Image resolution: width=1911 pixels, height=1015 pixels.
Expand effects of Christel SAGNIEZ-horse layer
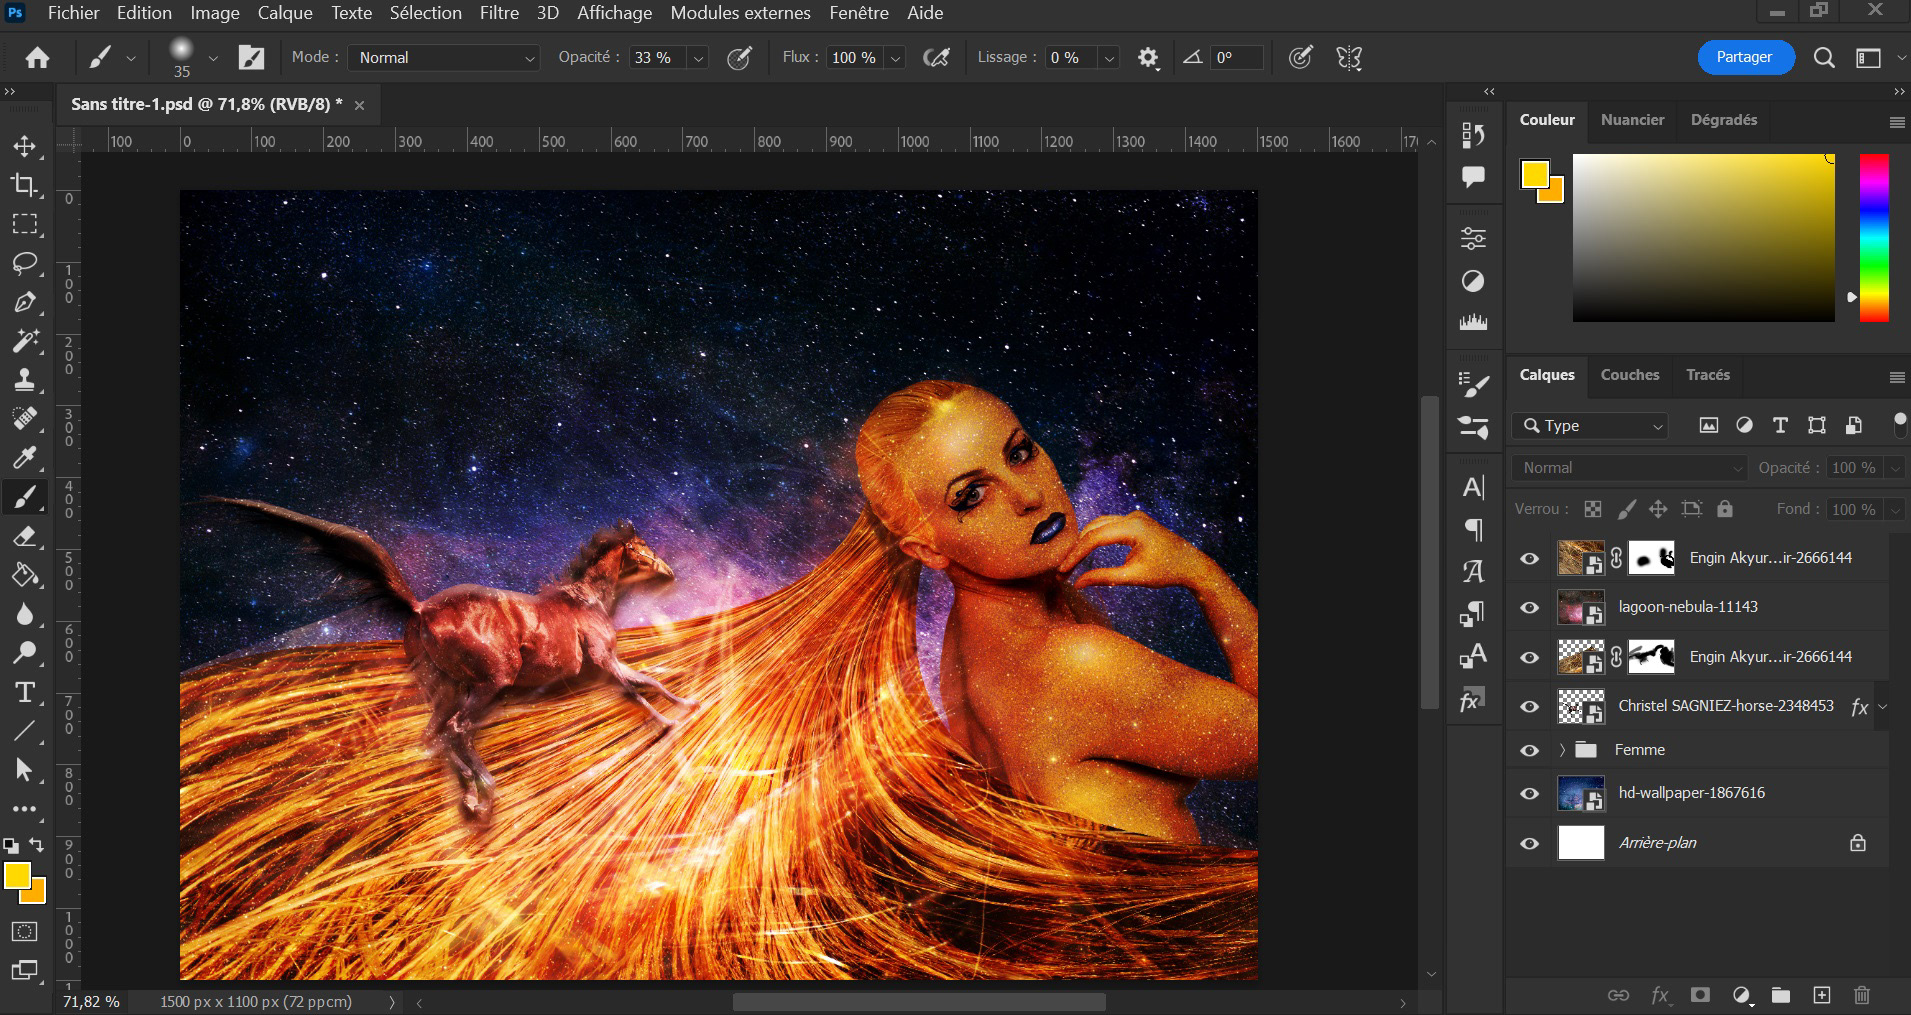click(x=1883, y=707)
